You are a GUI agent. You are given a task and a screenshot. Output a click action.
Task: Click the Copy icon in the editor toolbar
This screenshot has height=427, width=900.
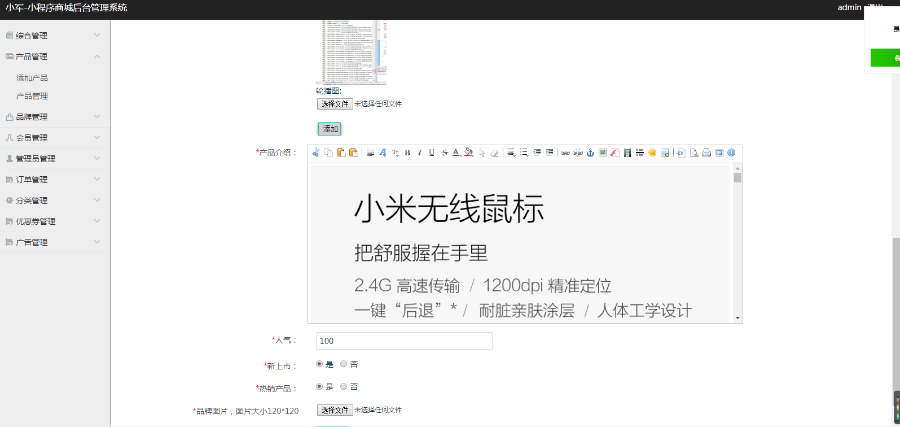[x=328, y=153]
